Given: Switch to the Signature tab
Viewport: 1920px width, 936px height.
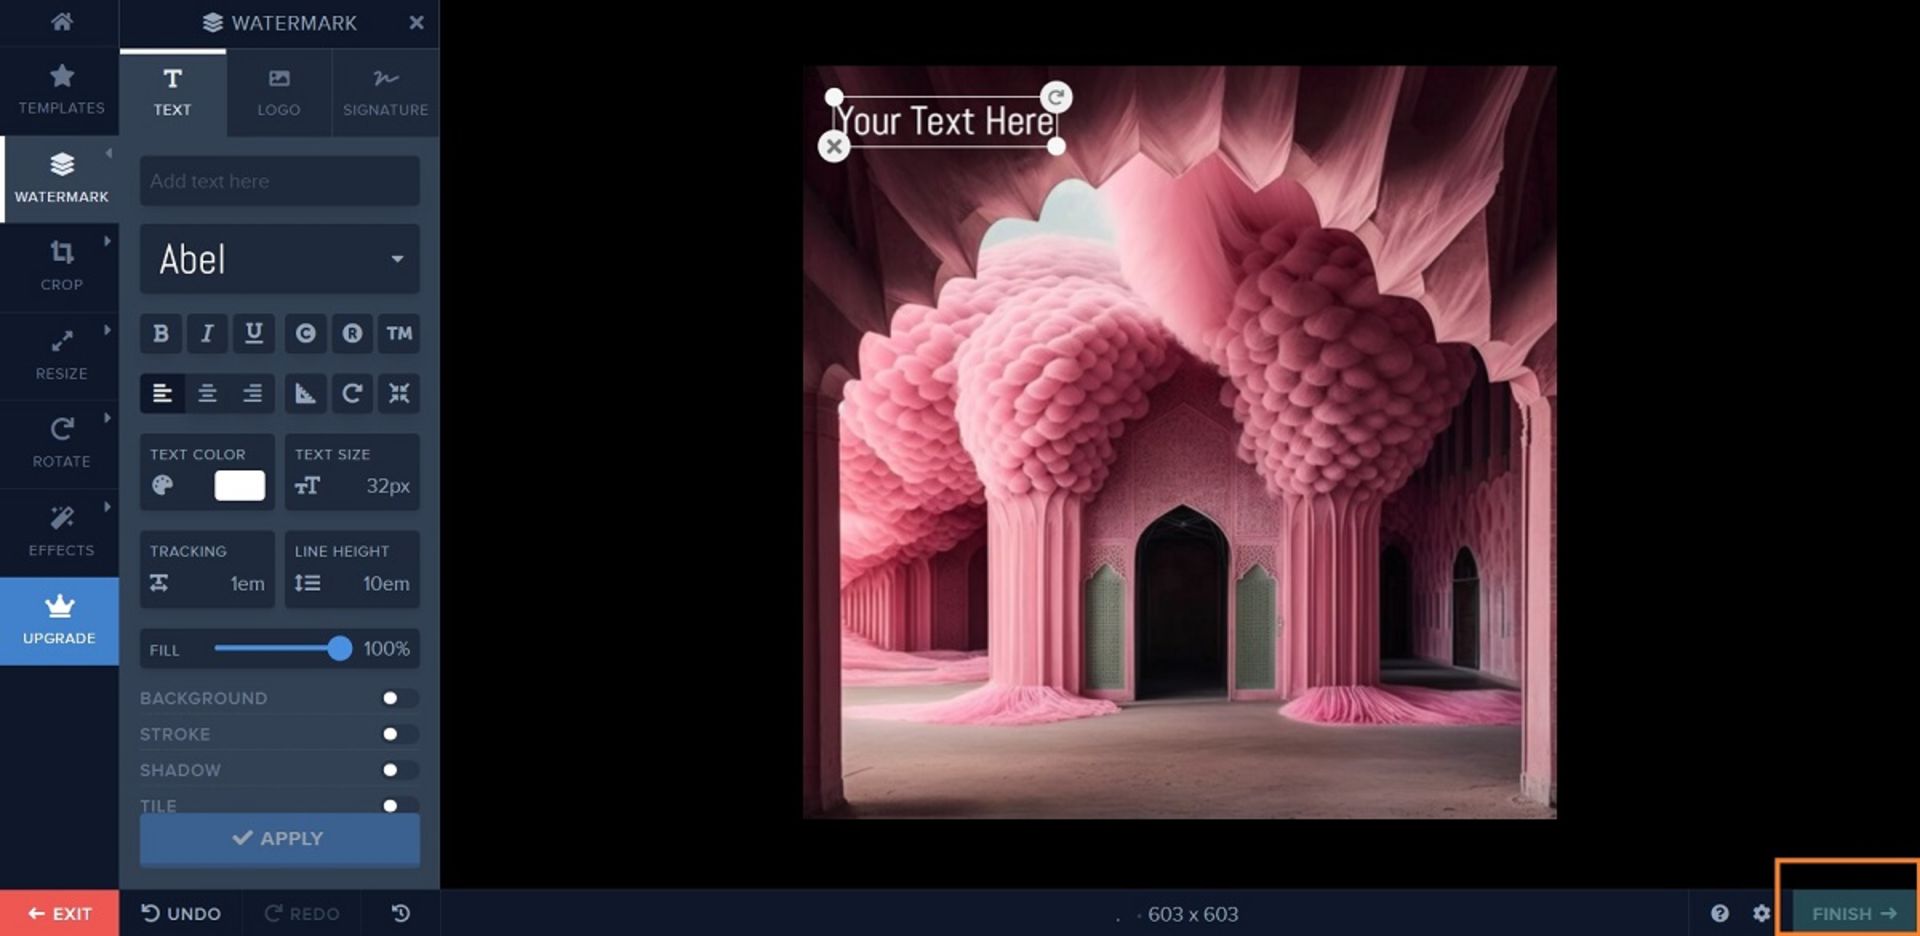Looking at the screenshot, I should click(385, 92).
